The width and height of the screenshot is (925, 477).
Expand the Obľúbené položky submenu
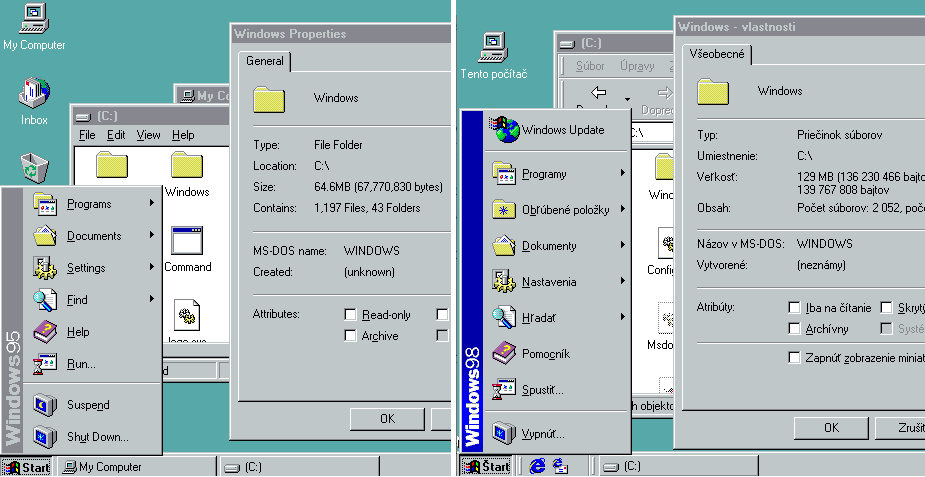(565, 210)
